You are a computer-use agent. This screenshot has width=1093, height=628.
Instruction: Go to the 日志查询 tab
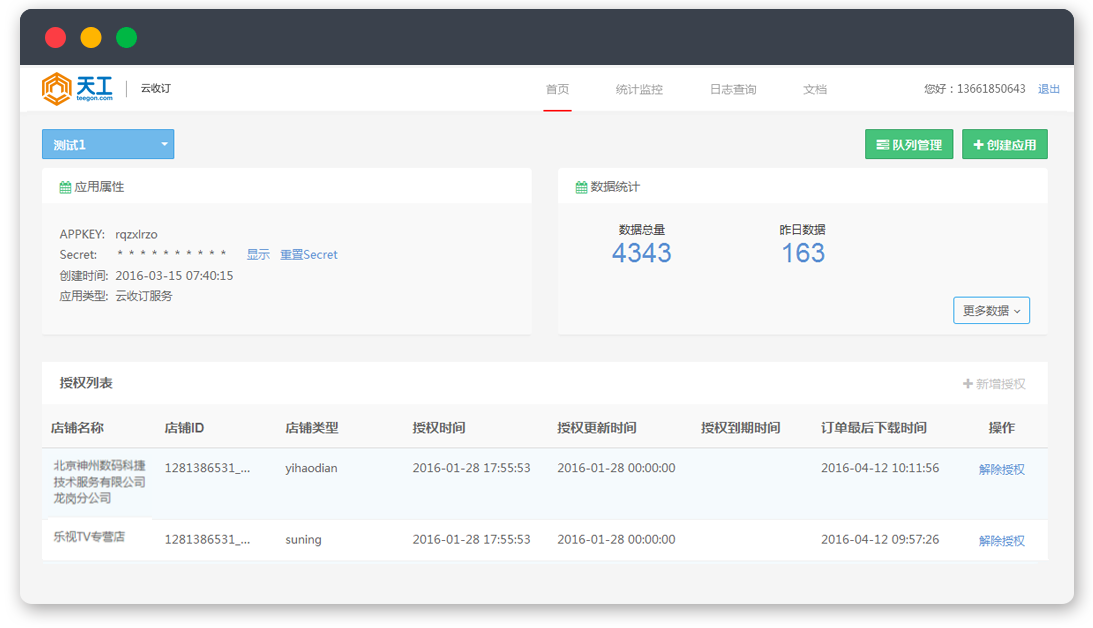(x=733, y=89)
